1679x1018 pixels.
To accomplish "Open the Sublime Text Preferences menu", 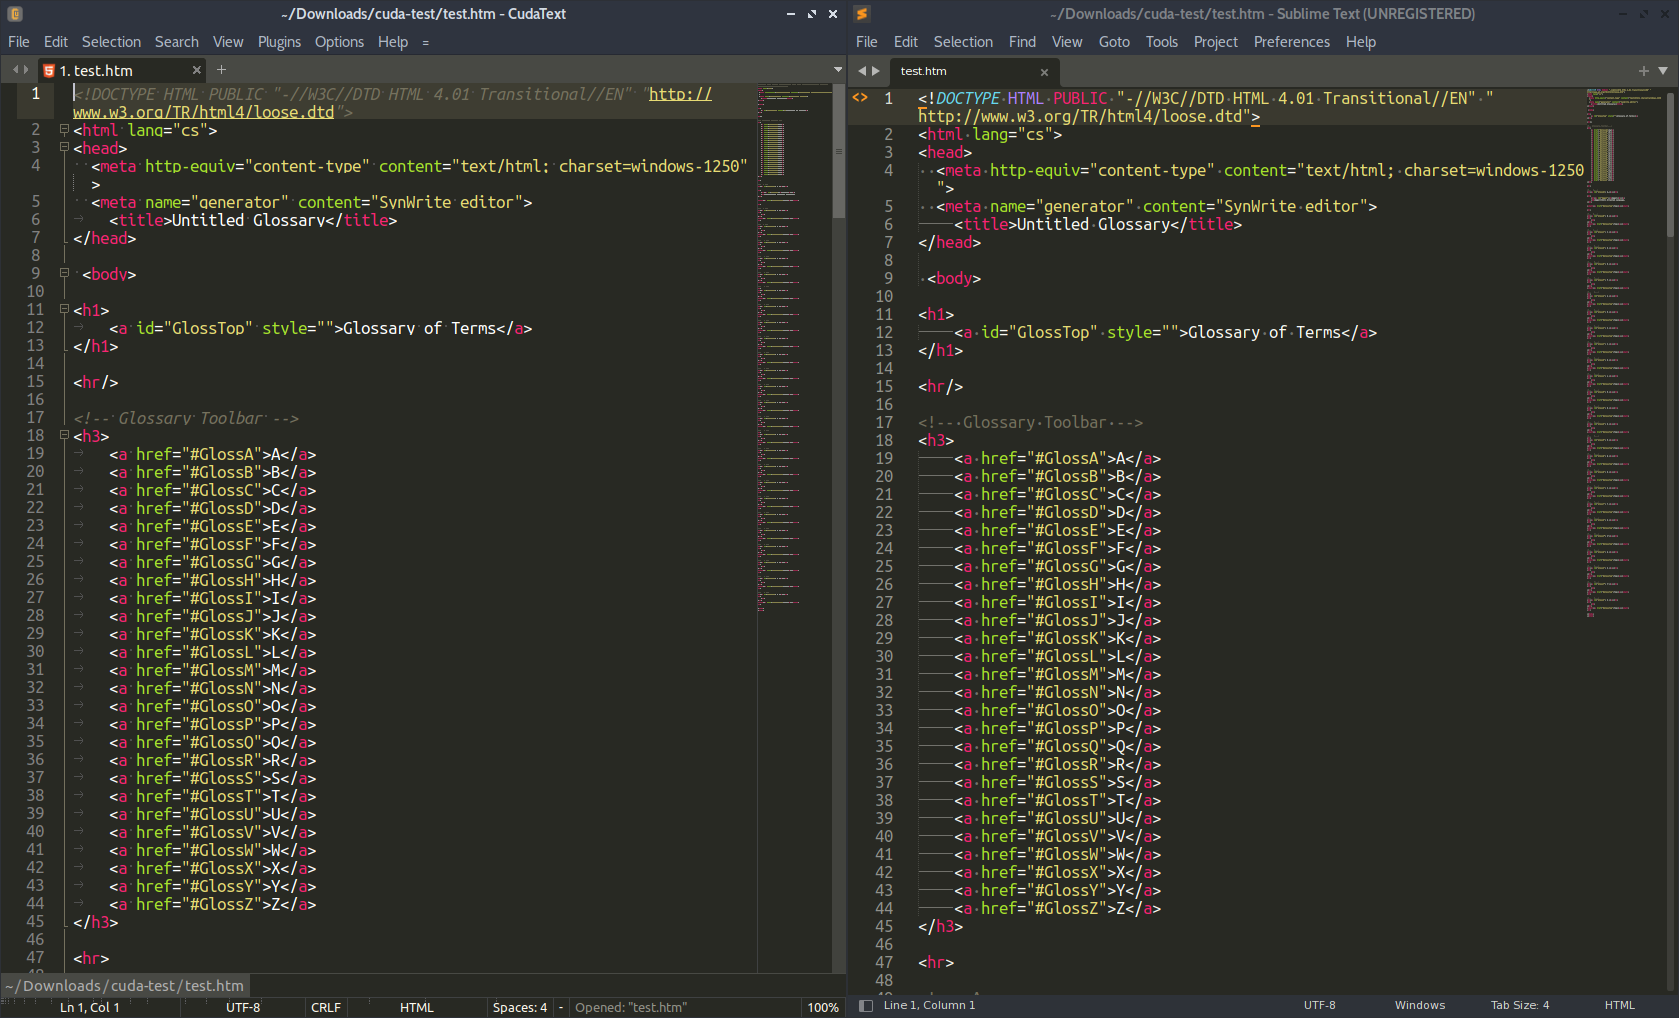I will pos(1292,42).
